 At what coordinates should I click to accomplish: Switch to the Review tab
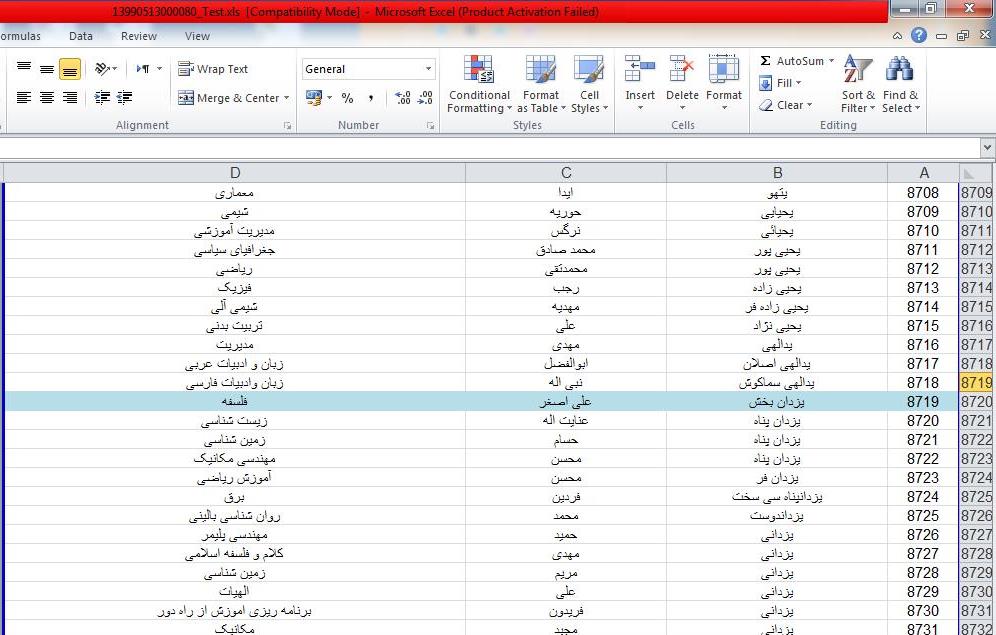[138, 35]
